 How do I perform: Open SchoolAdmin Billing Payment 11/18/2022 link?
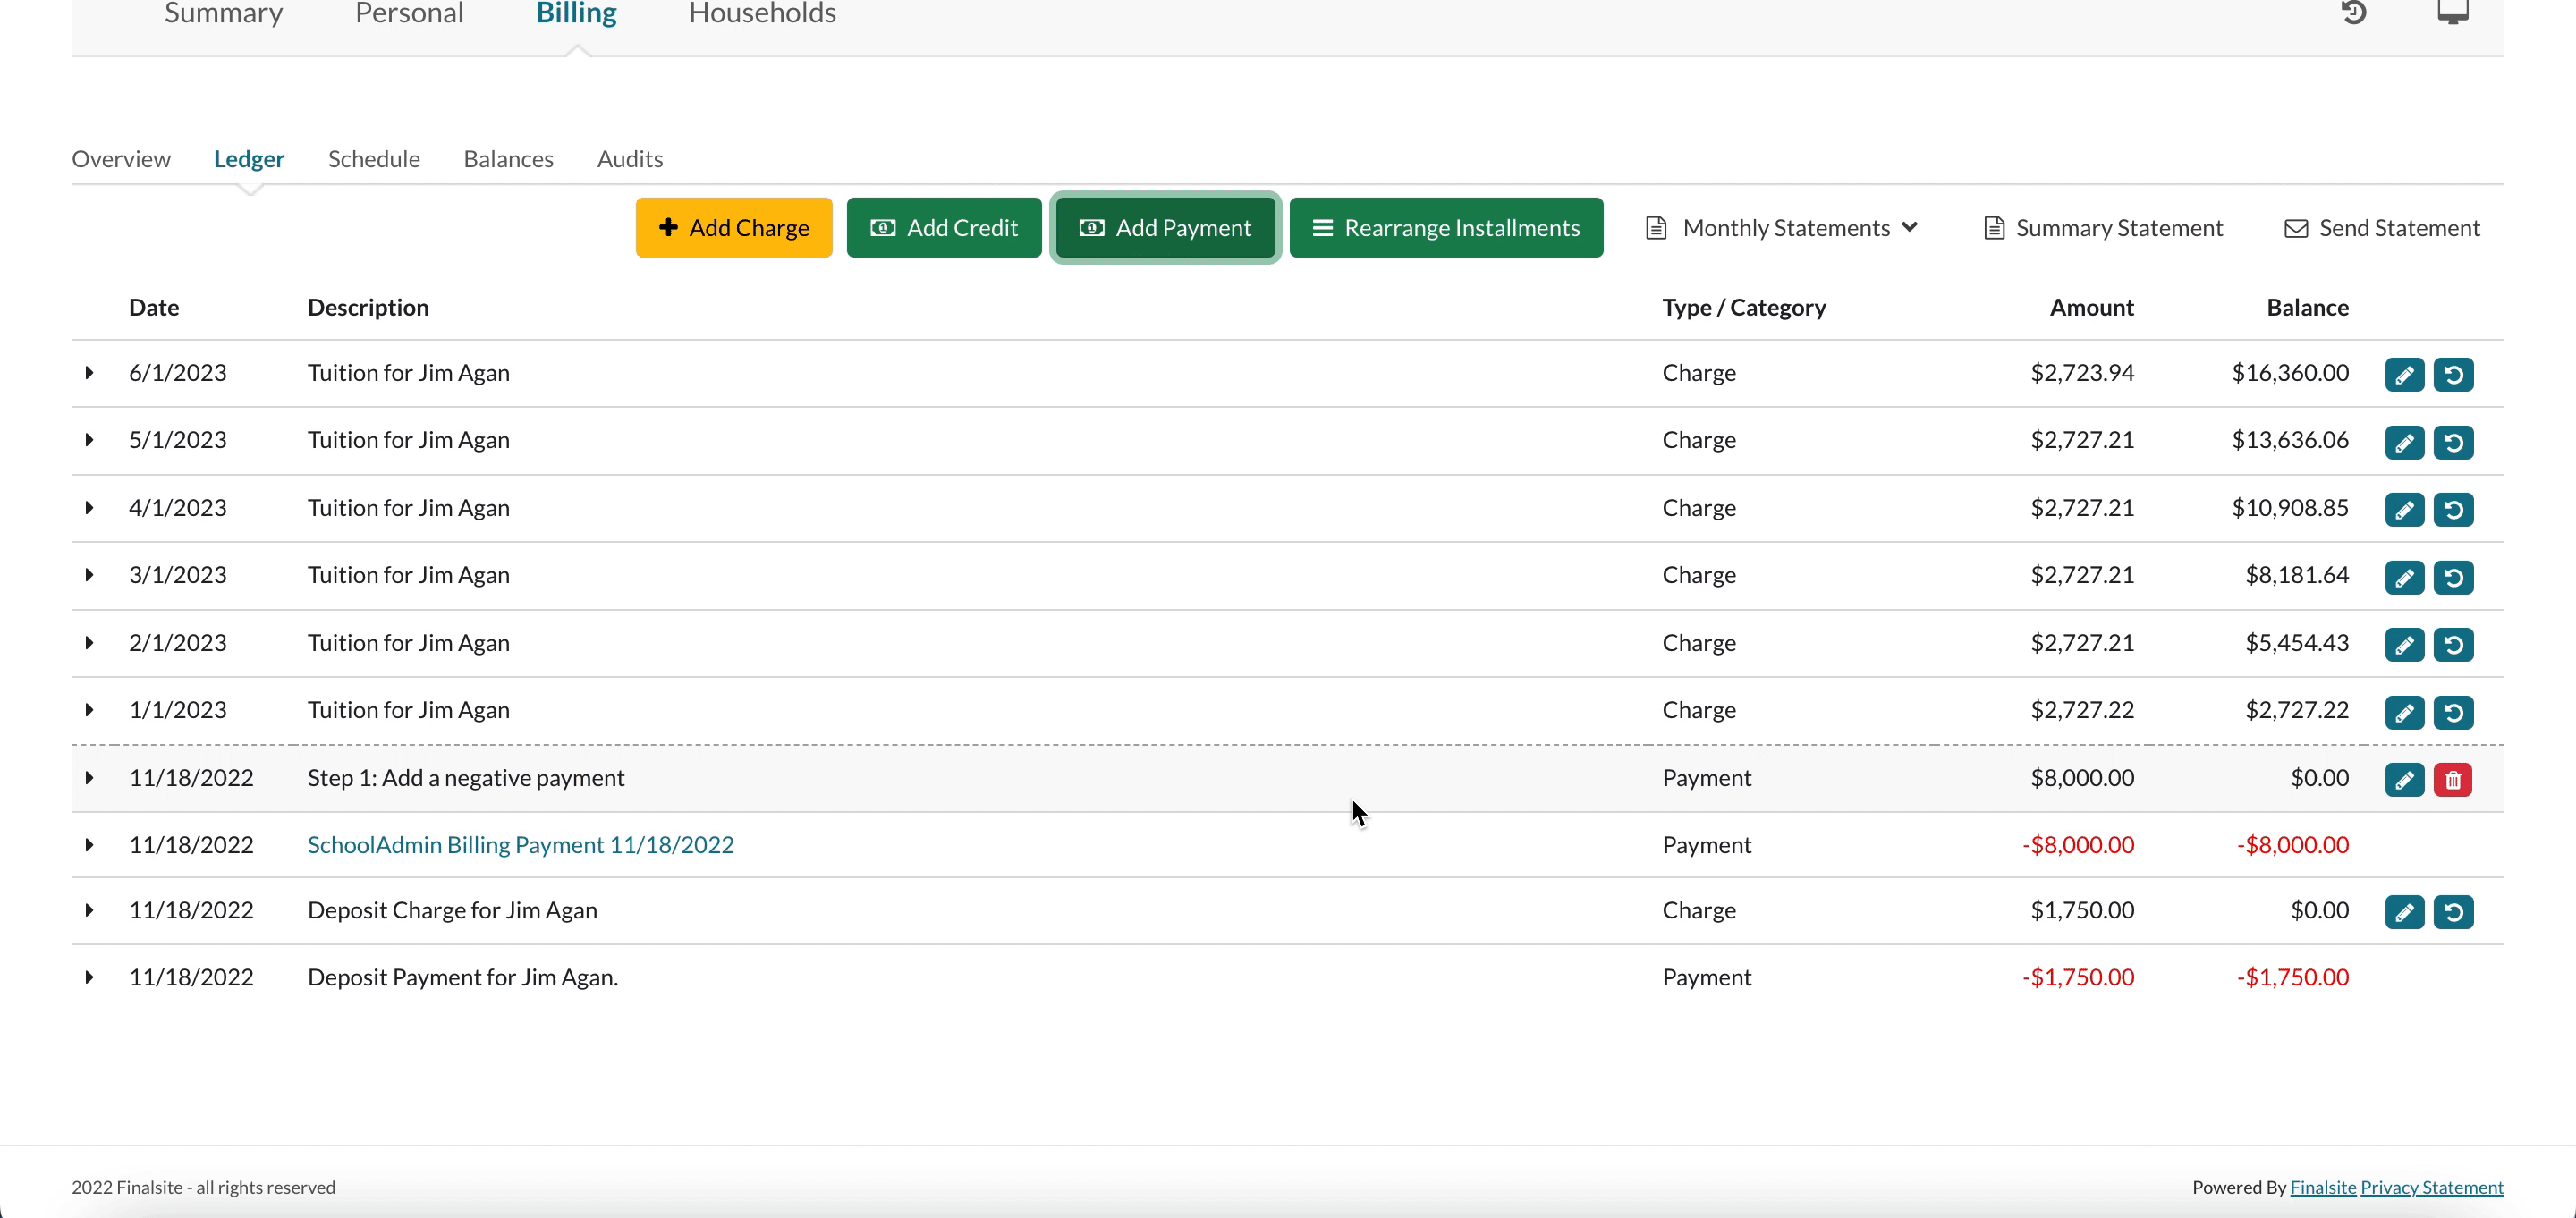click(x=520, y=845)
